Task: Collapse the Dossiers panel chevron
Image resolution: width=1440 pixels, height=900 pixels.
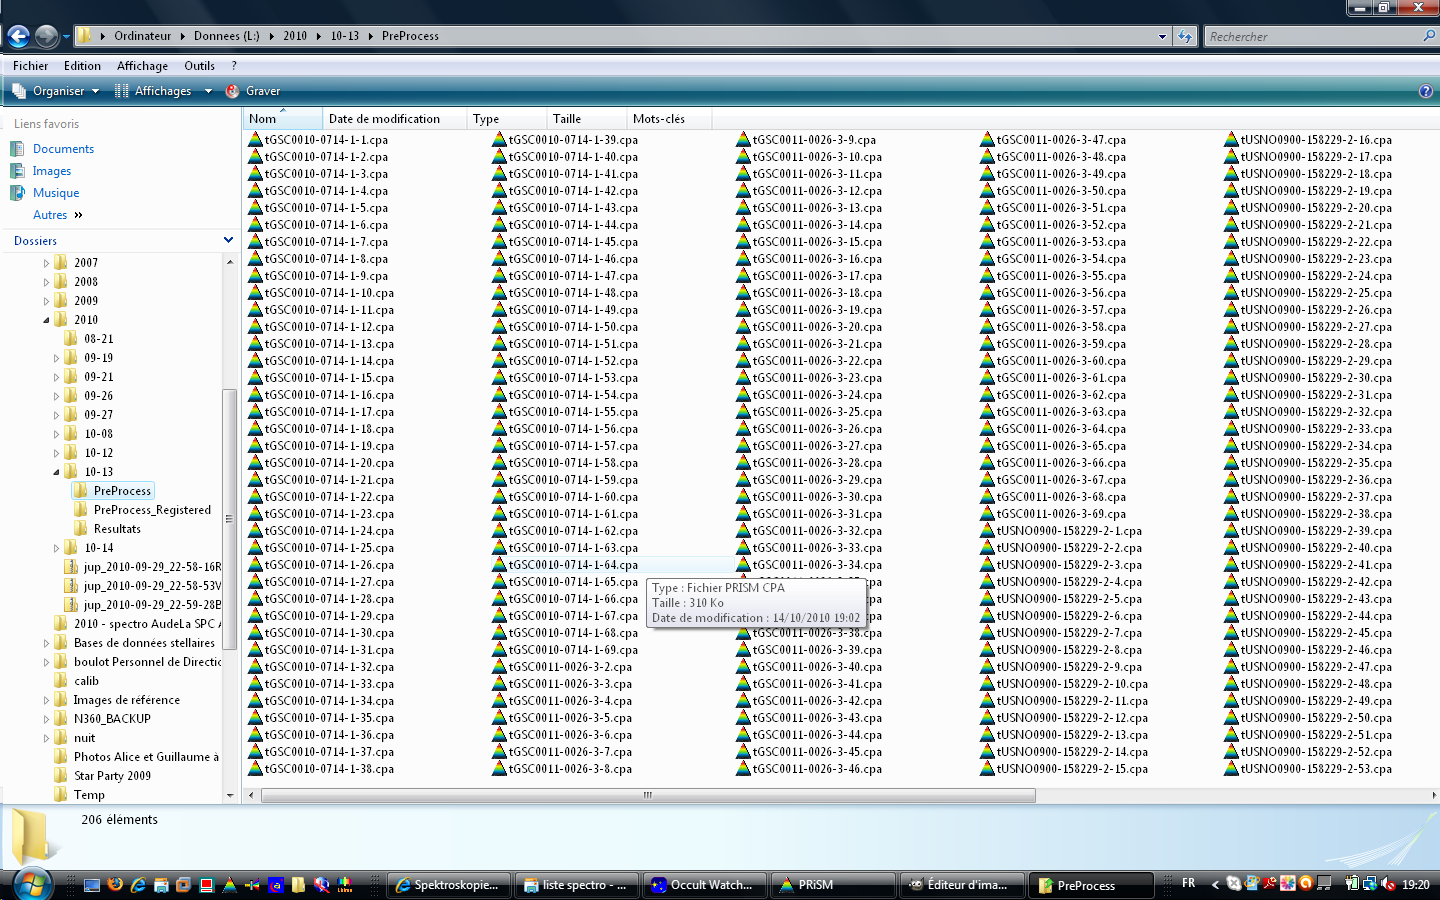Action: [228, 240]
